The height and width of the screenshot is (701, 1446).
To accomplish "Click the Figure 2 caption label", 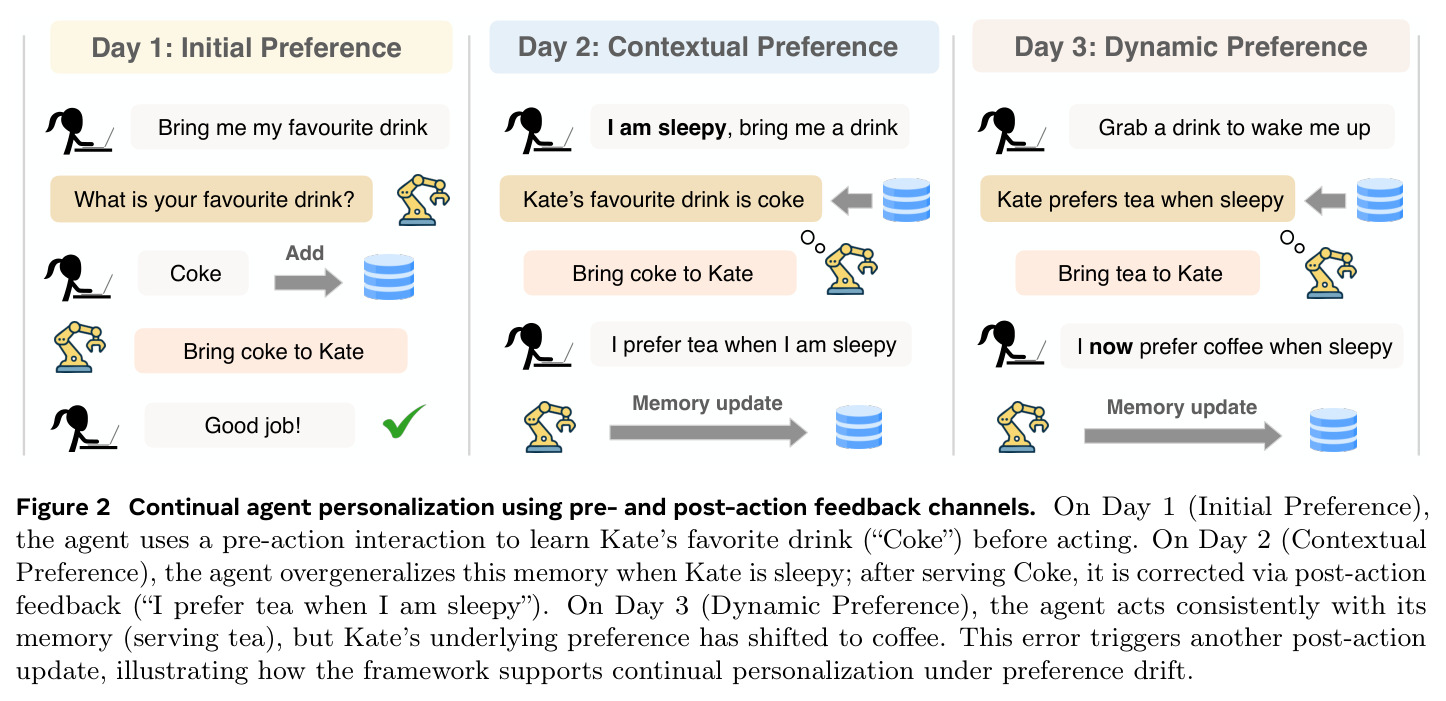I will (x=62, y=509).
